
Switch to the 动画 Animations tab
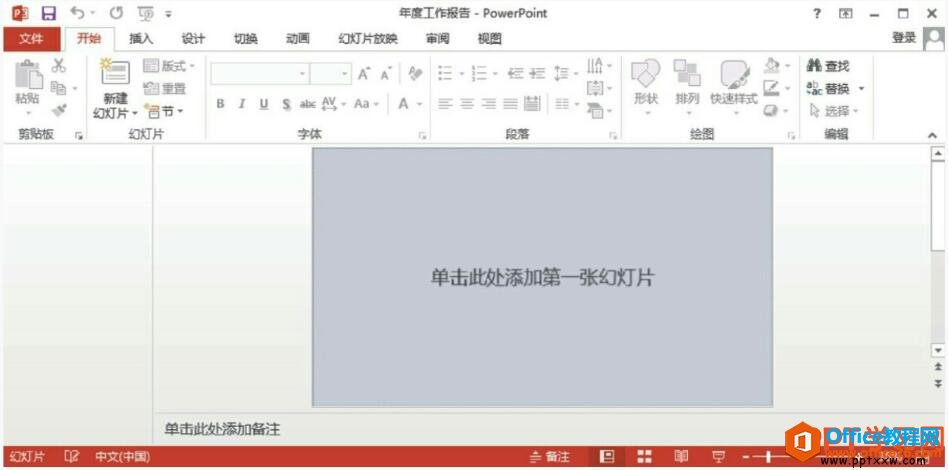click(297, 39)
